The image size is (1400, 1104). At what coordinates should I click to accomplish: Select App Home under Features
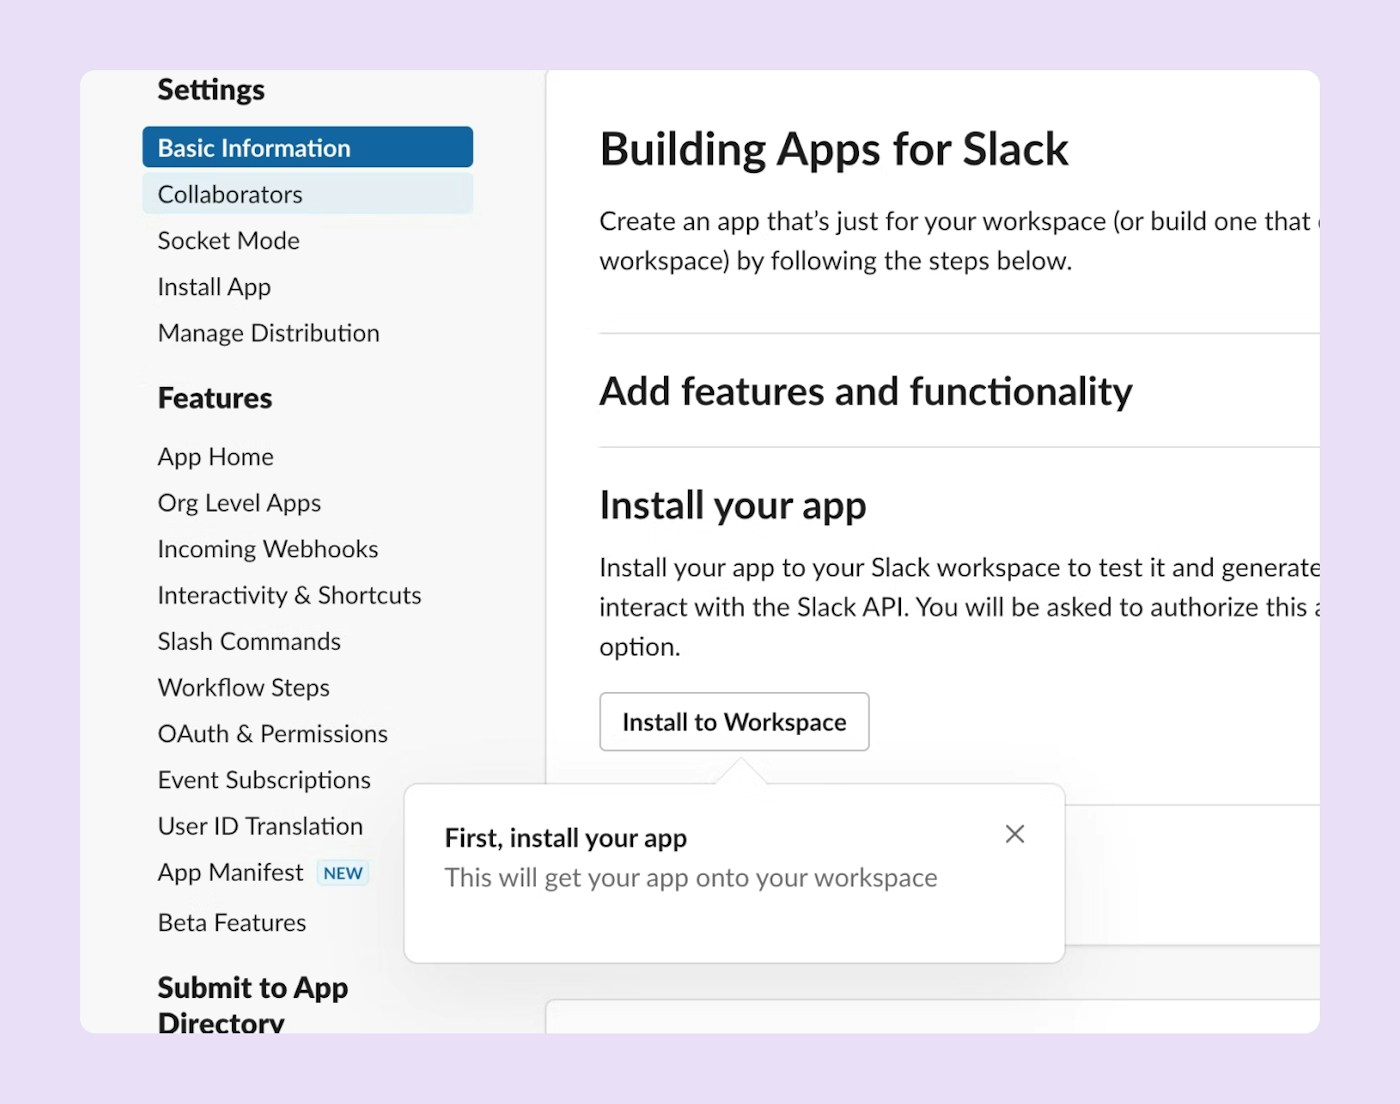pyautogui.click(x=215, y=456)
